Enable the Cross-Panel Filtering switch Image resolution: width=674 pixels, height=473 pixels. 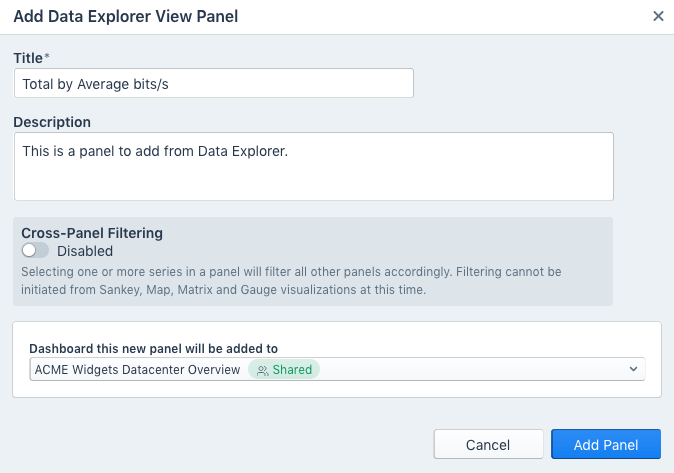[x=35, y=251]
